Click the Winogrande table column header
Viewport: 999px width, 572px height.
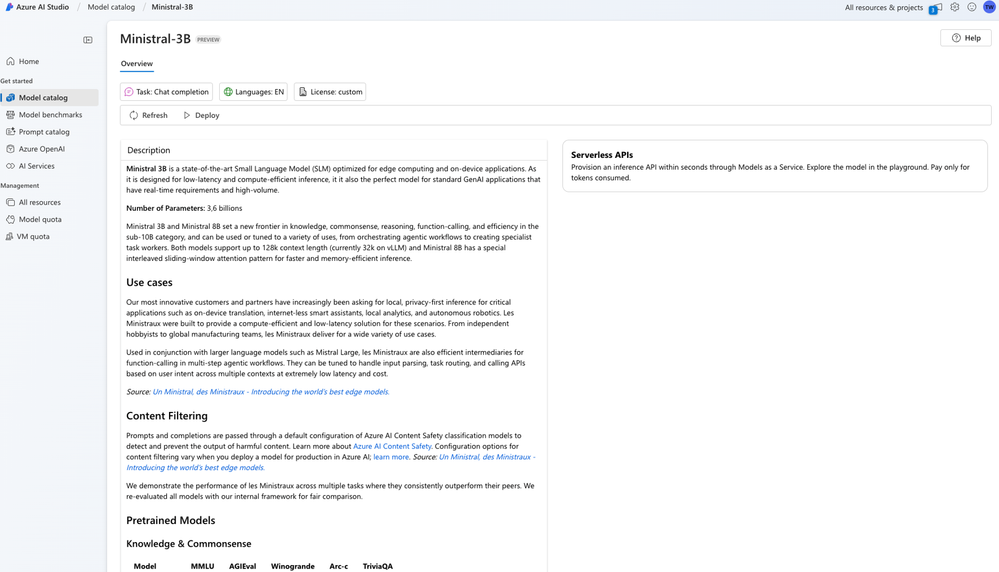pos(292,566)
